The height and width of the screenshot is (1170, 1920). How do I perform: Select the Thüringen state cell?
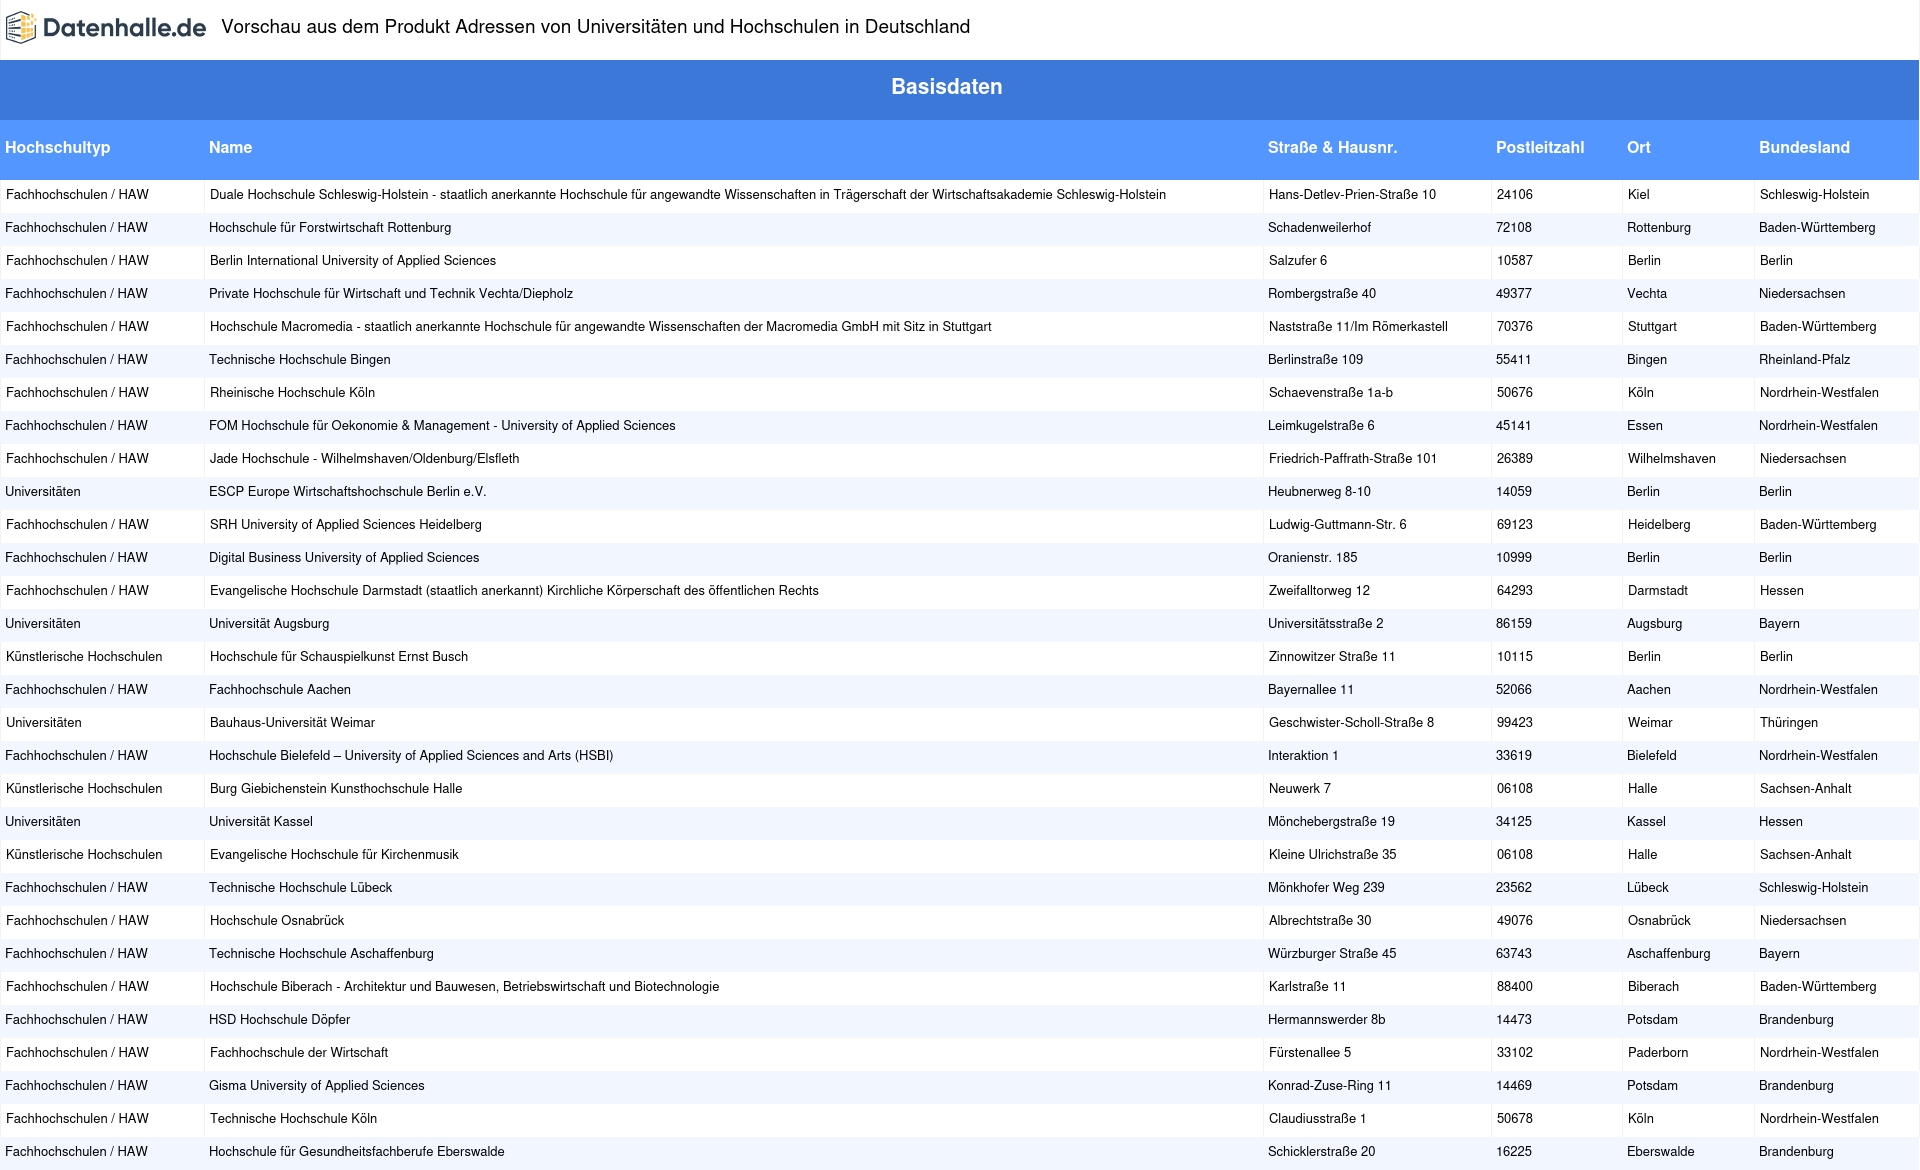1788,723
